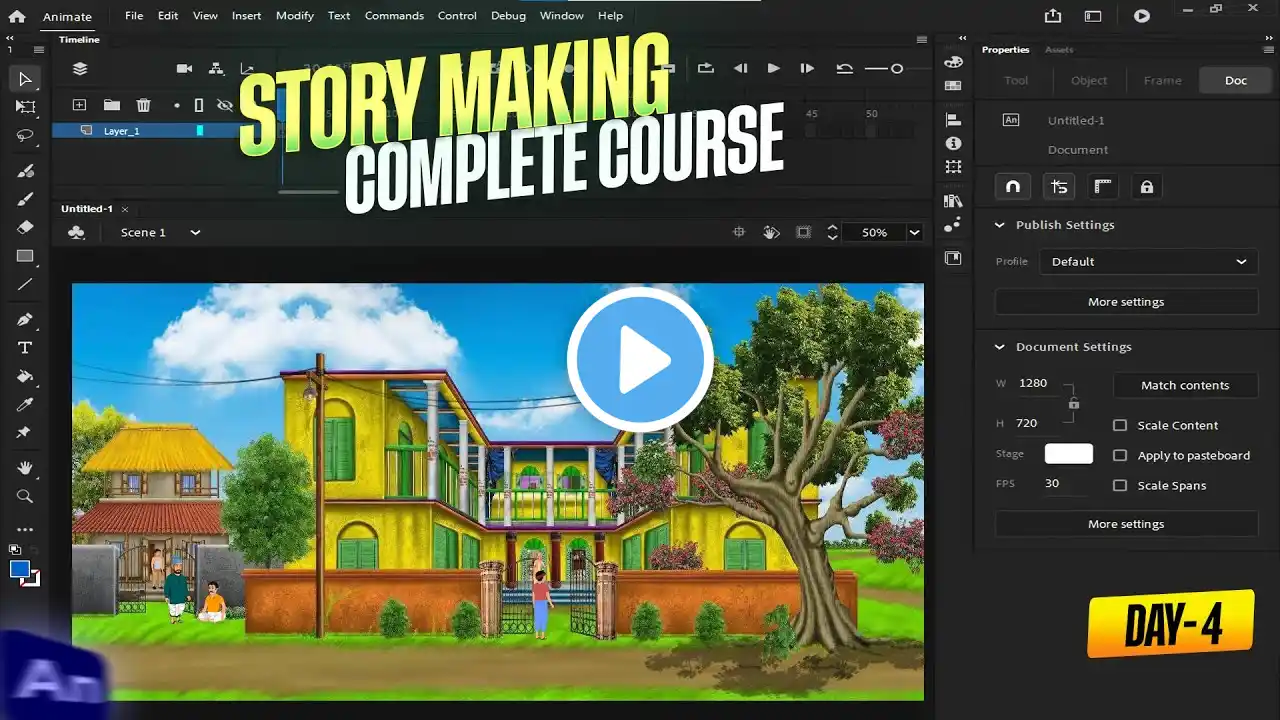Enable the Scale Content checkbox
Viewport: 1280px width, 720px height.
pos(1120,425)
